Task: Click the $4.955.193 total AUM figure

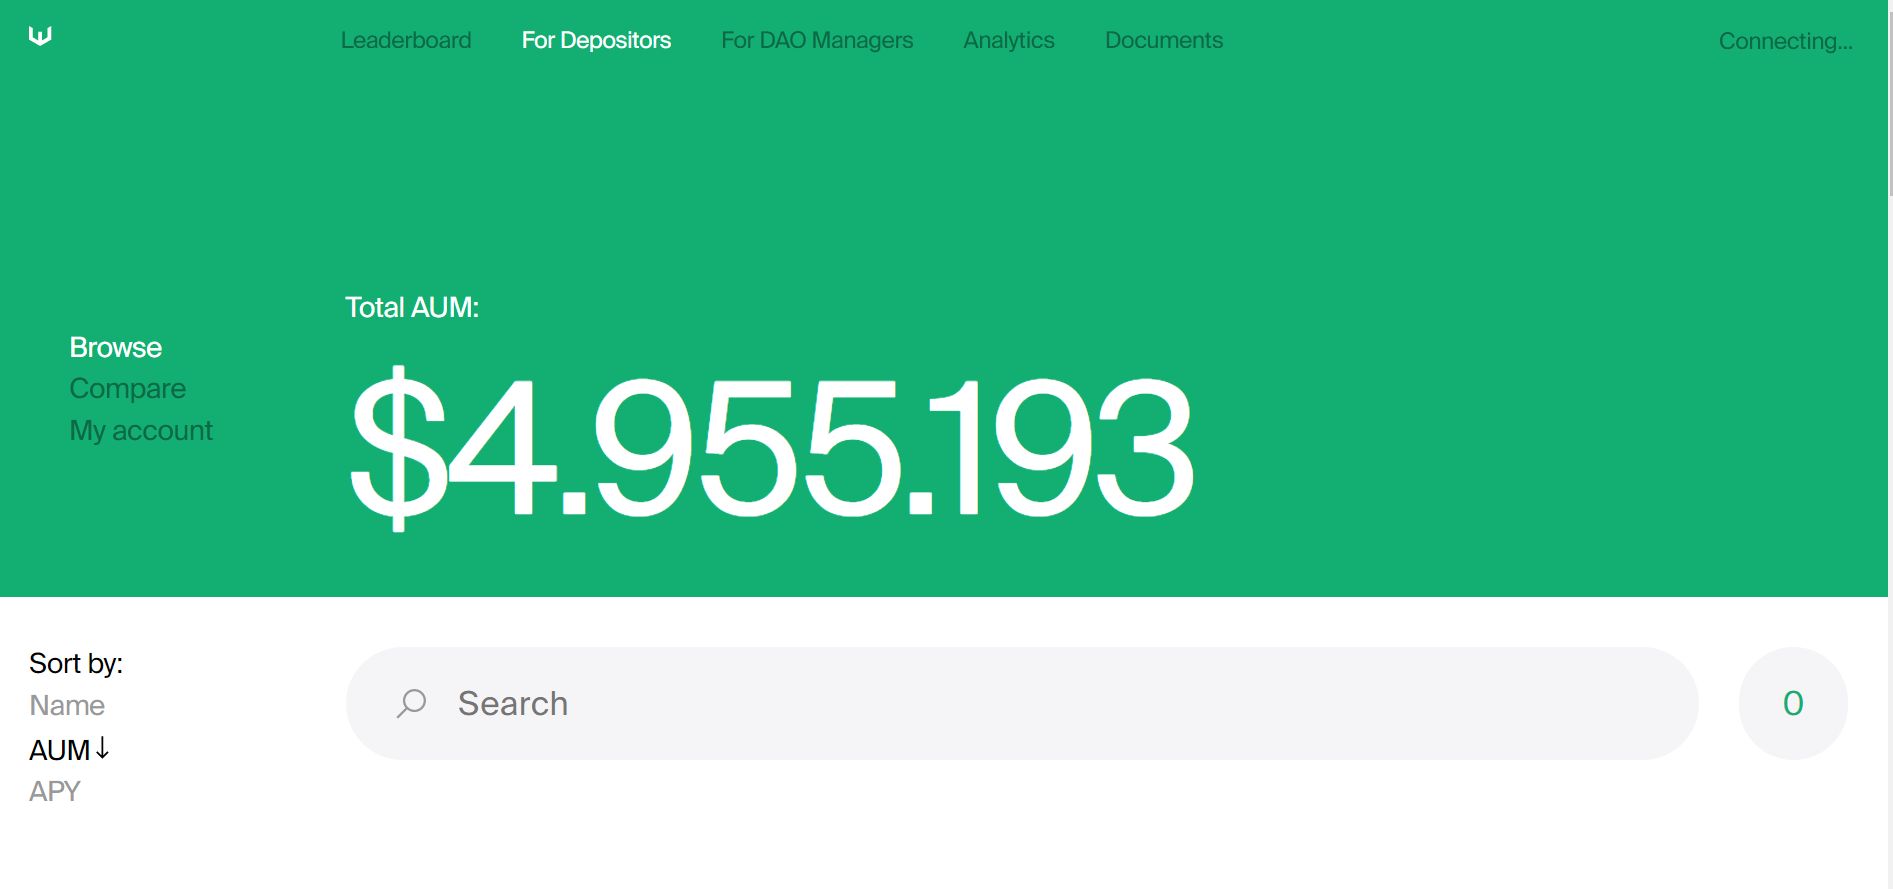Action: pyautogui.click(x=771, y=447)
